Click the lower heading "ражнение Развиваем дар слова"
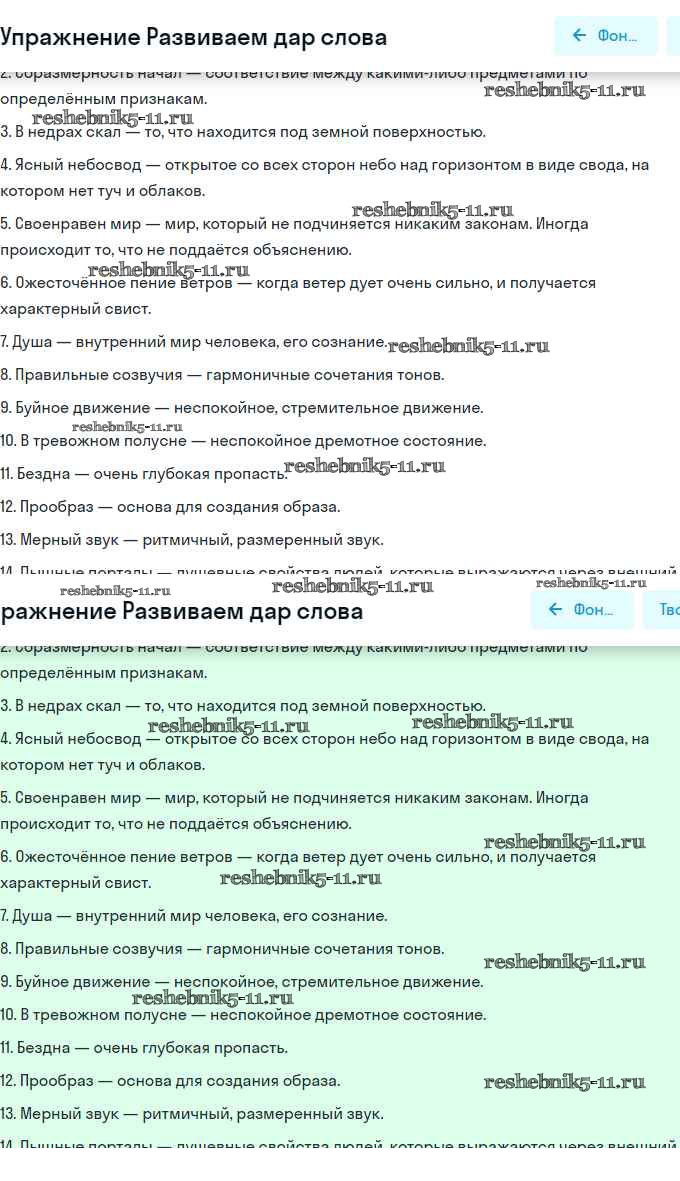Screen dimensions: 680x1181 pos(181,611)
